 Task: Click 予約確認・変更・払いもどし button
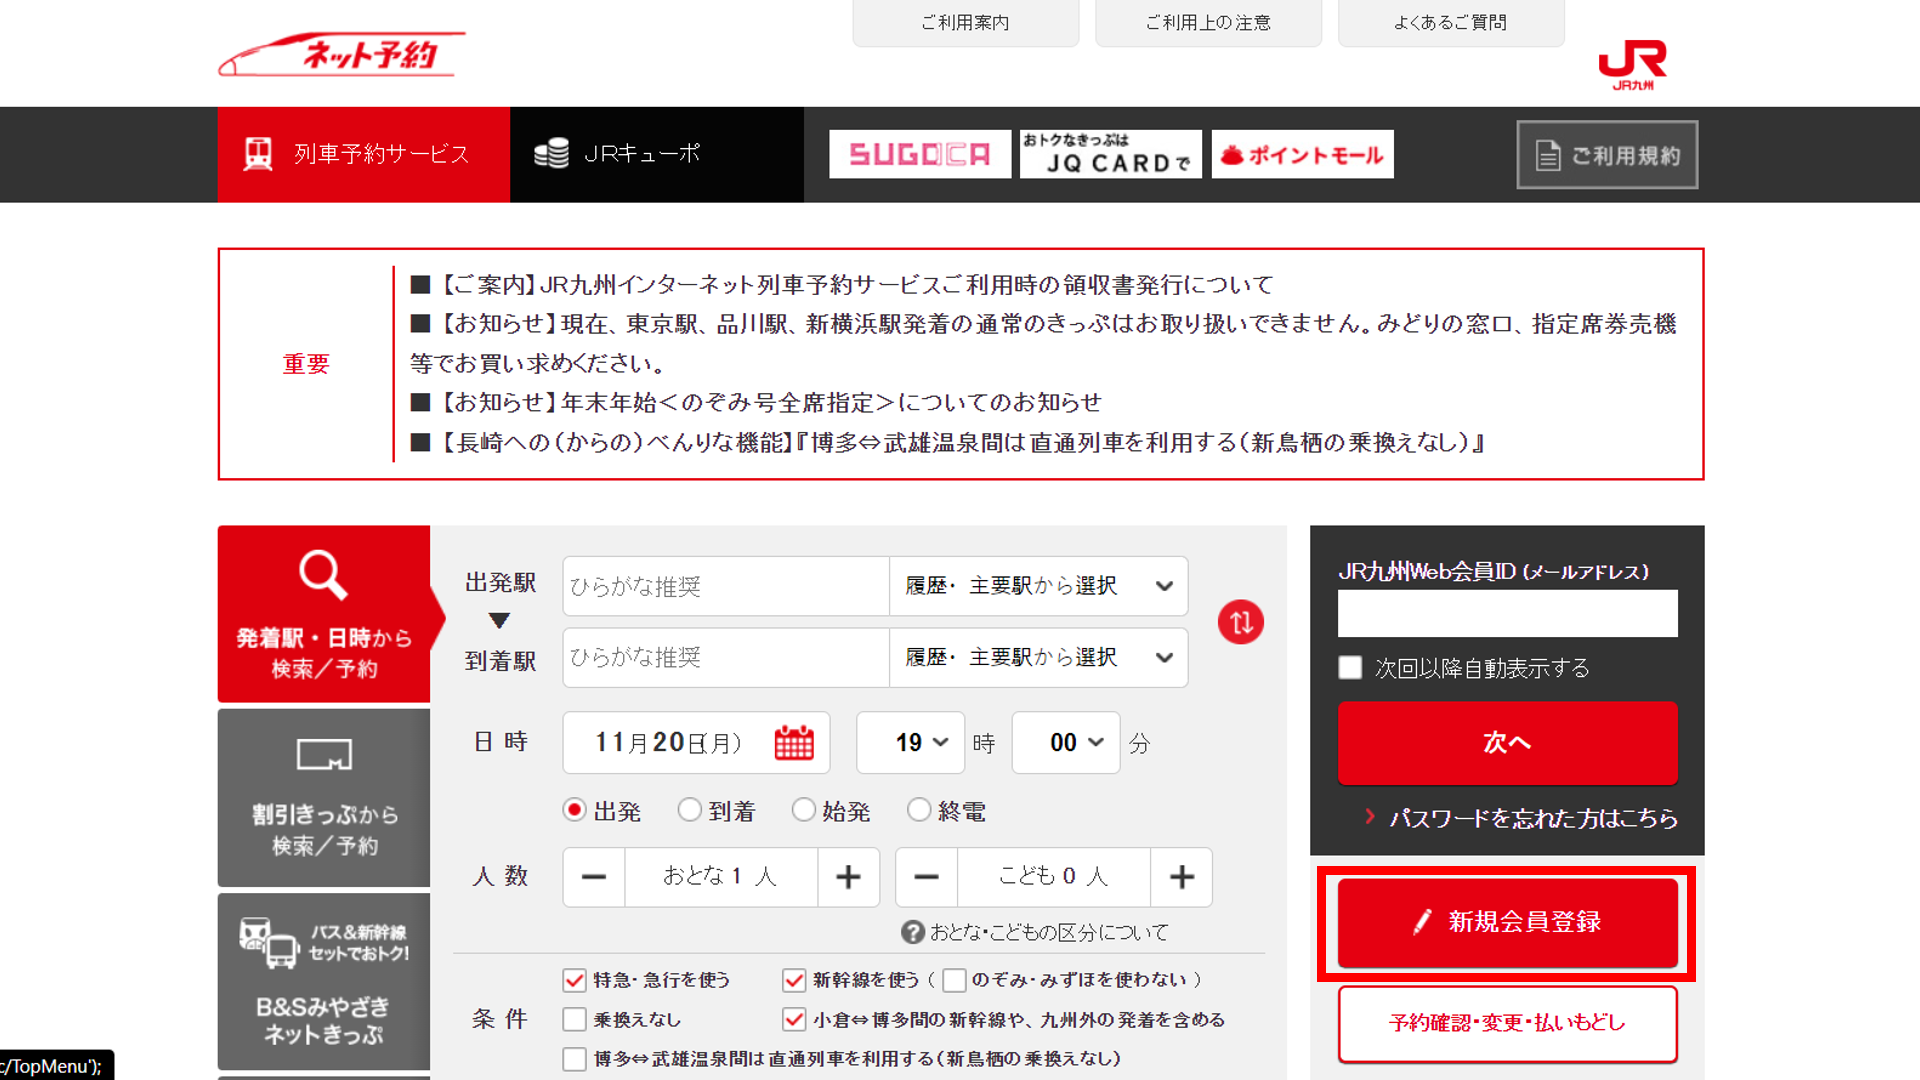[1507, 1023]
